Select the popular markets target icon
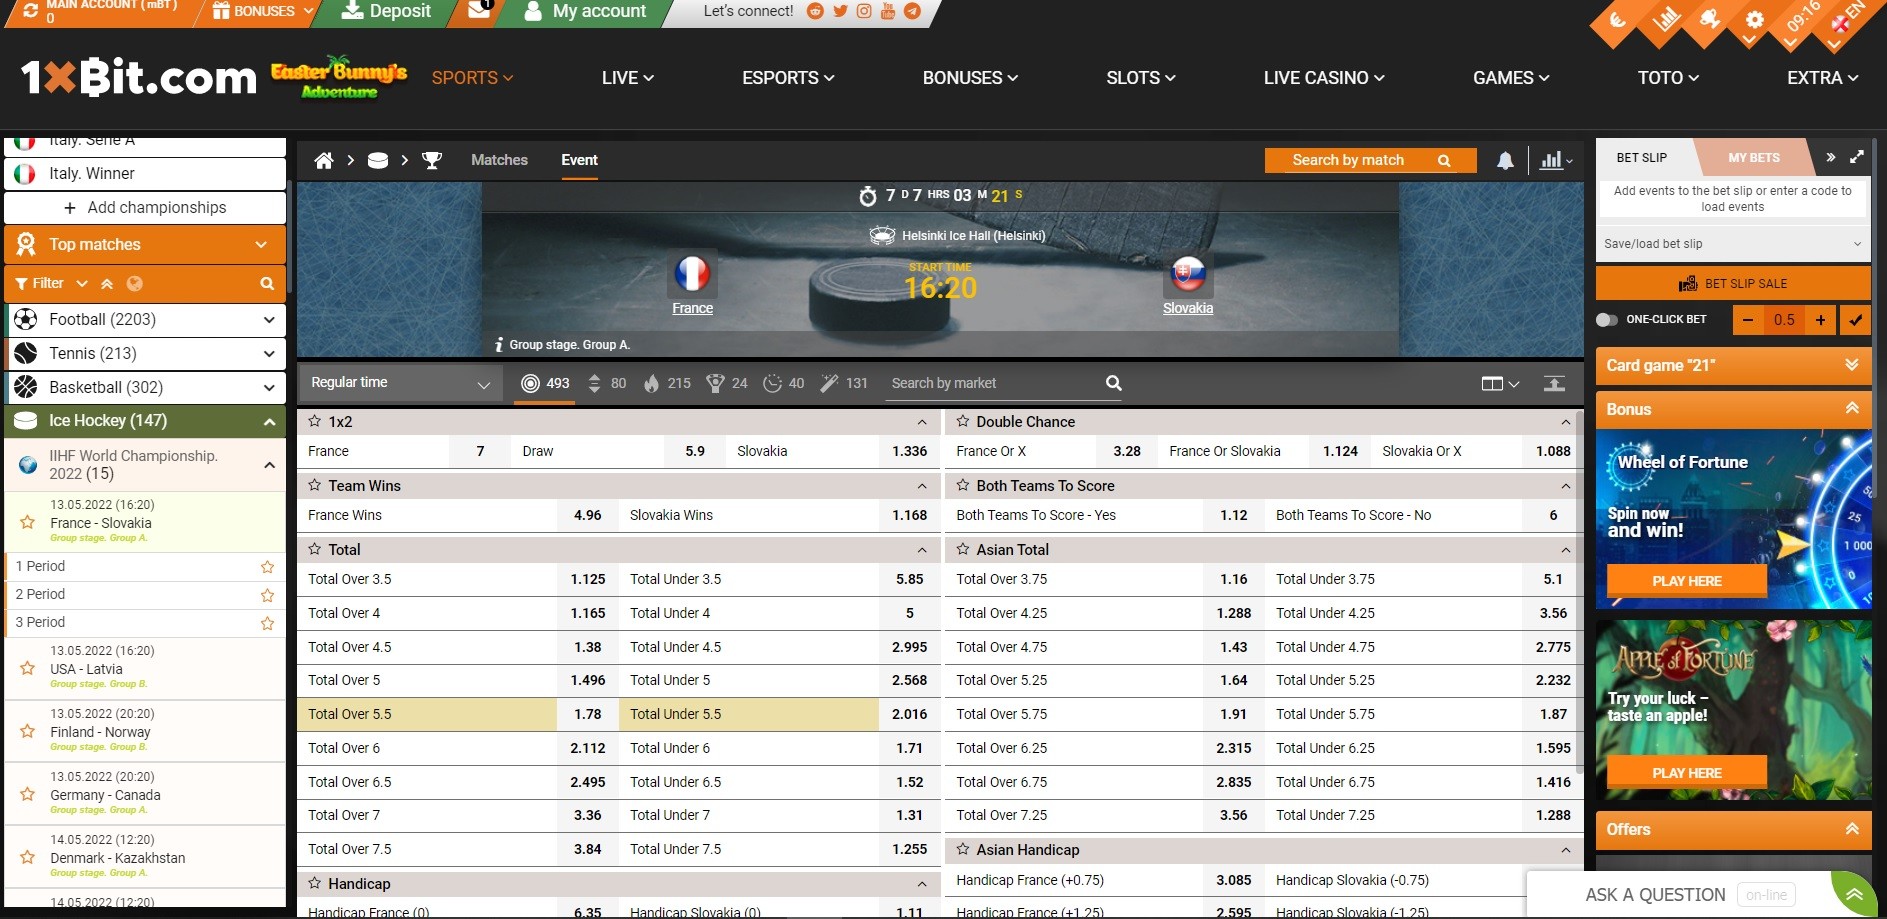 click(x=529, y=382)
